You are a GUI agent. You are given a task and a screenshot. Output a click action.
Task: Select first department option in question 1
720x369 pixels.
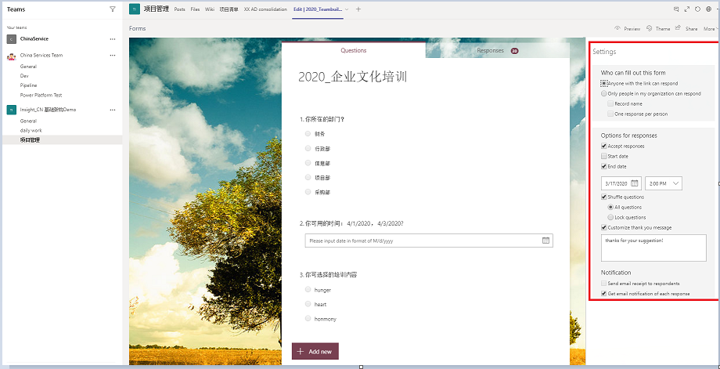(308, 134)
